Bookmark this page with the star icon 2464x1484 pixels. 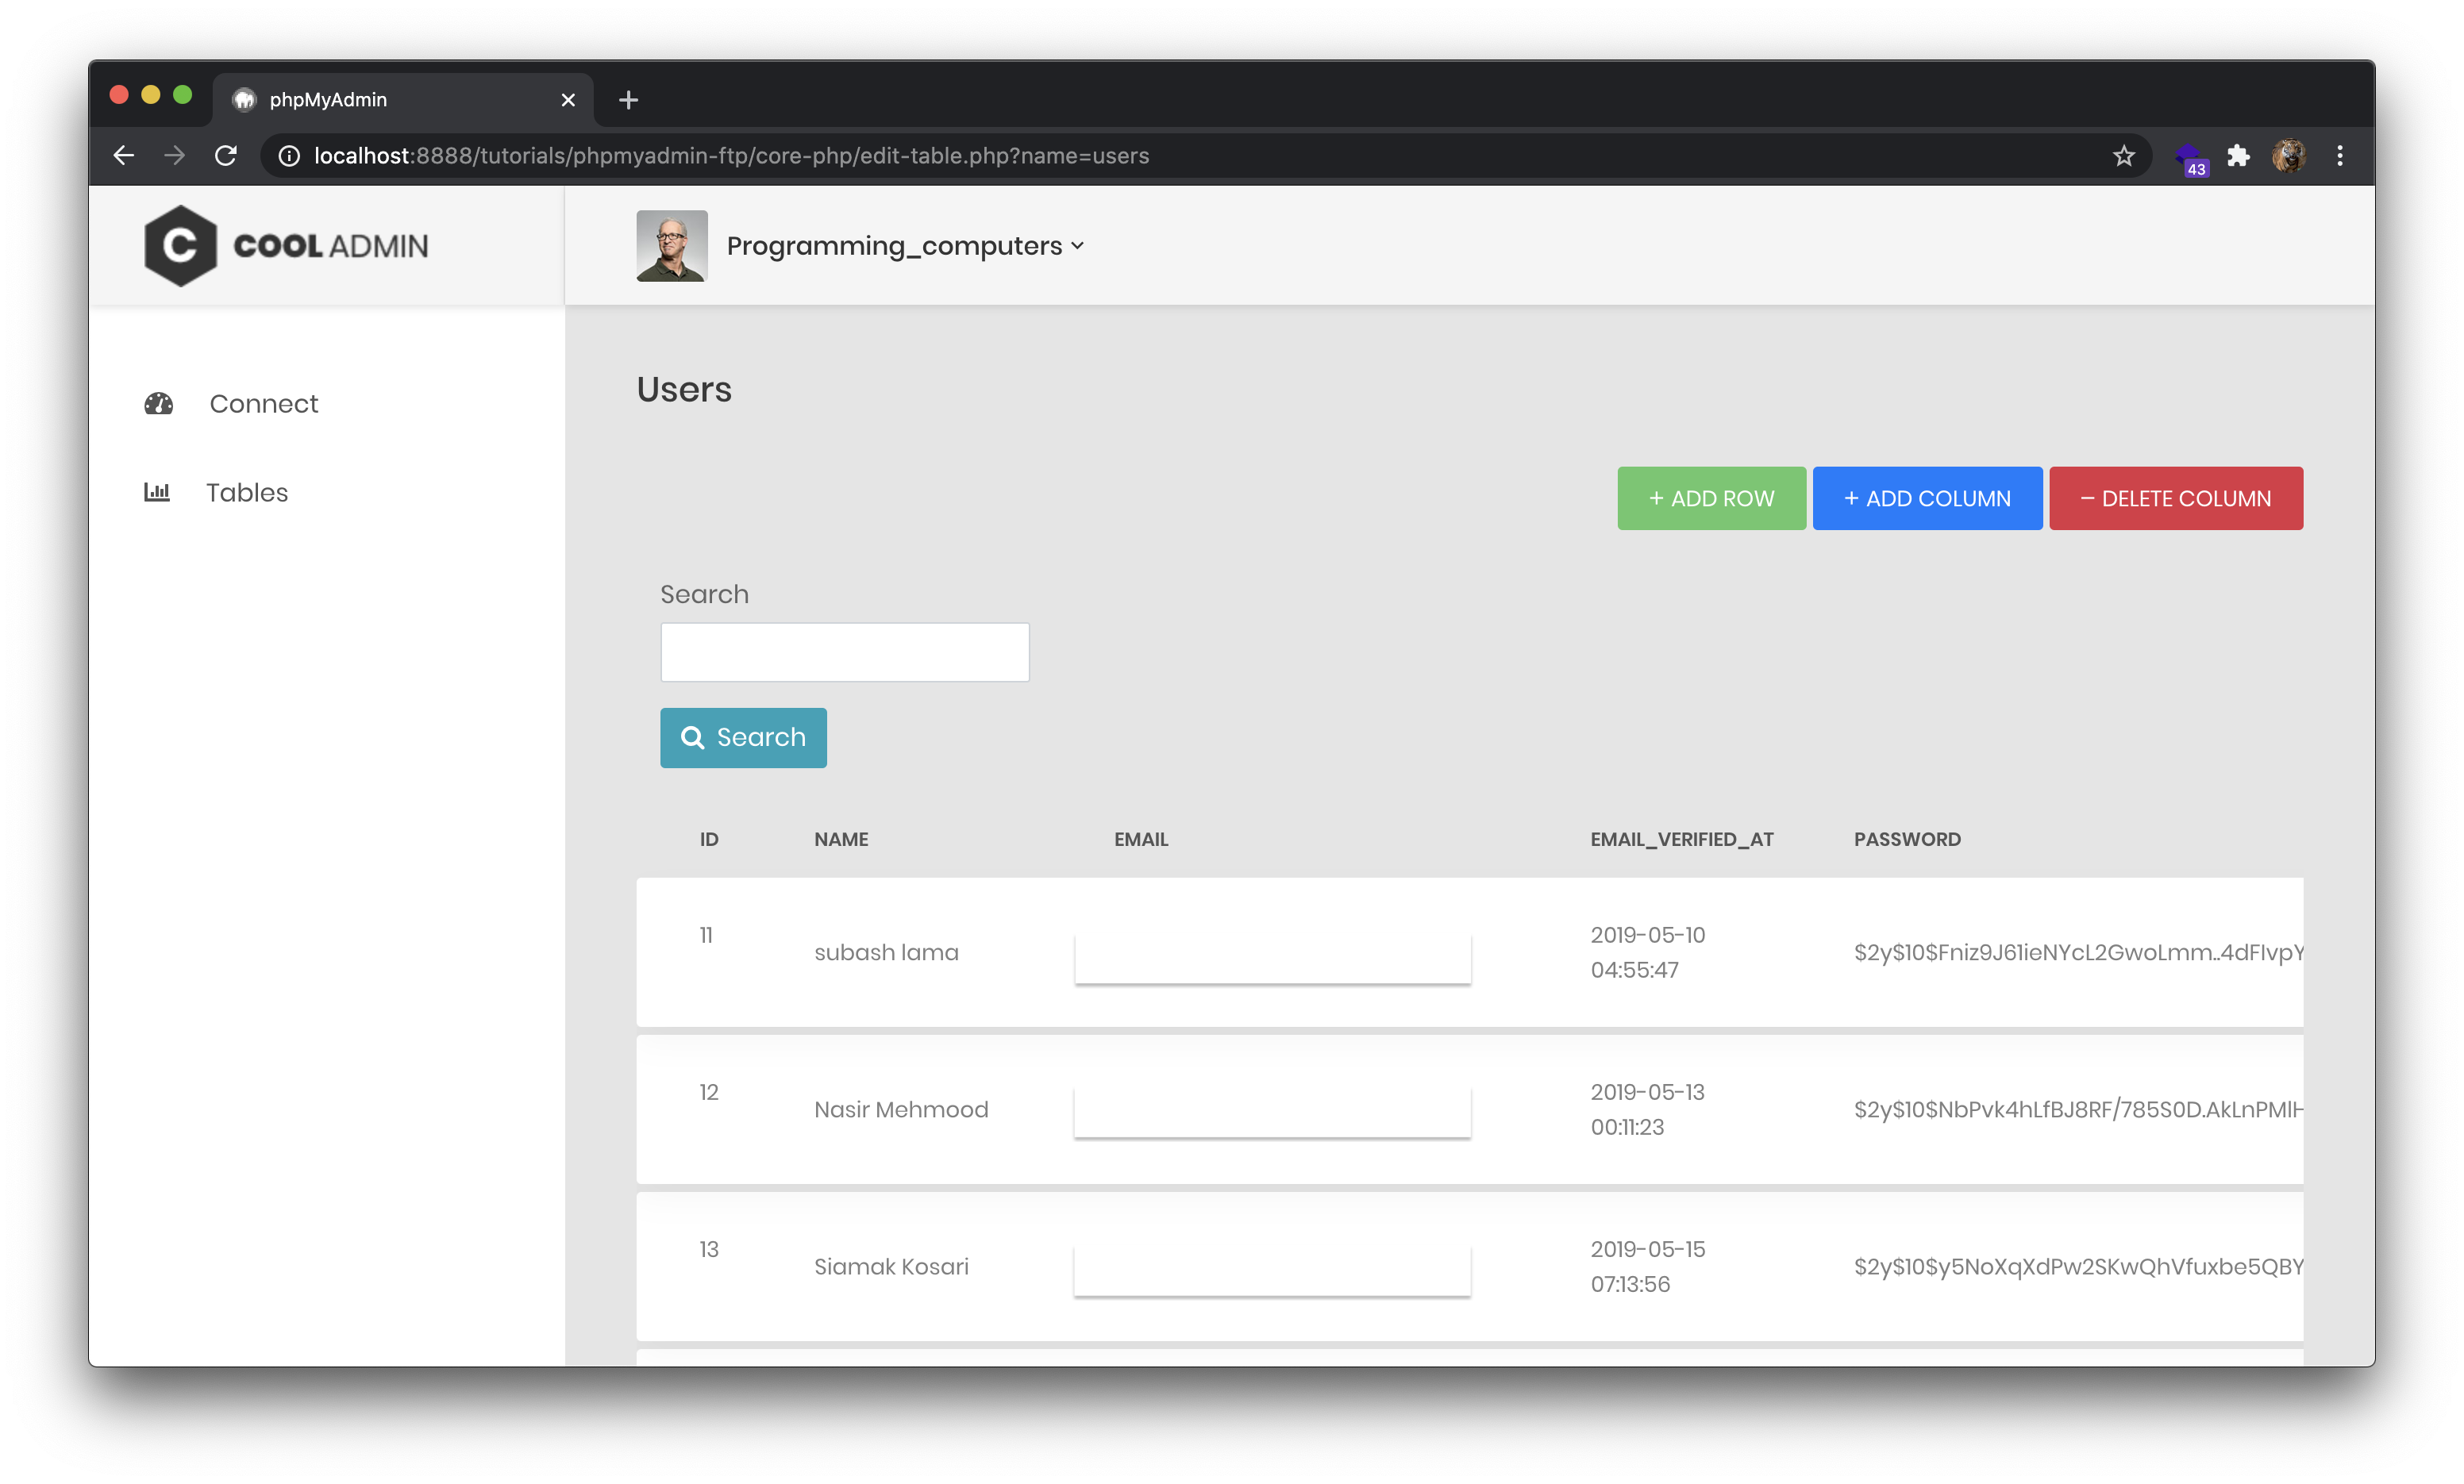coord(2124,155)
